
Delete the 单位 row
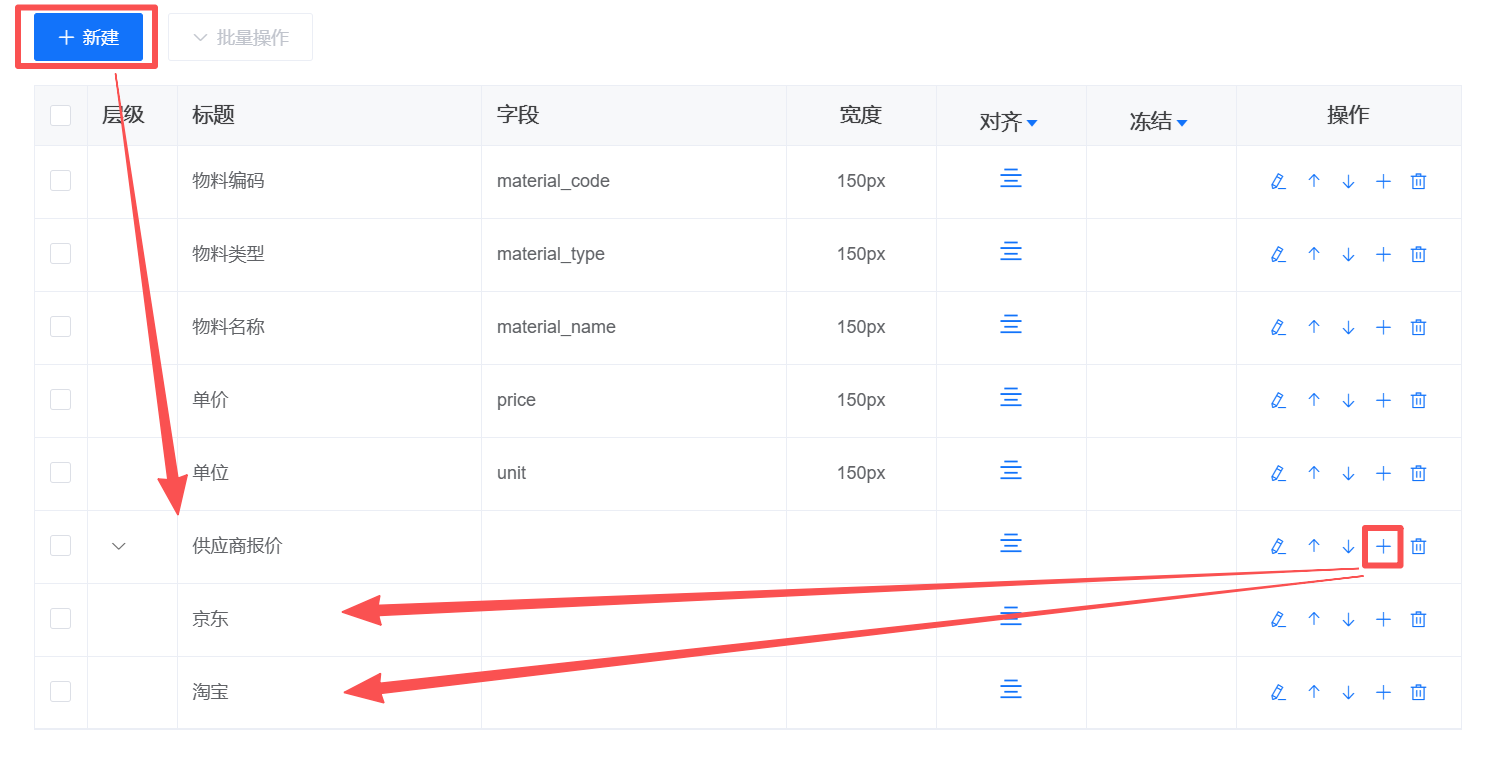1418,473
